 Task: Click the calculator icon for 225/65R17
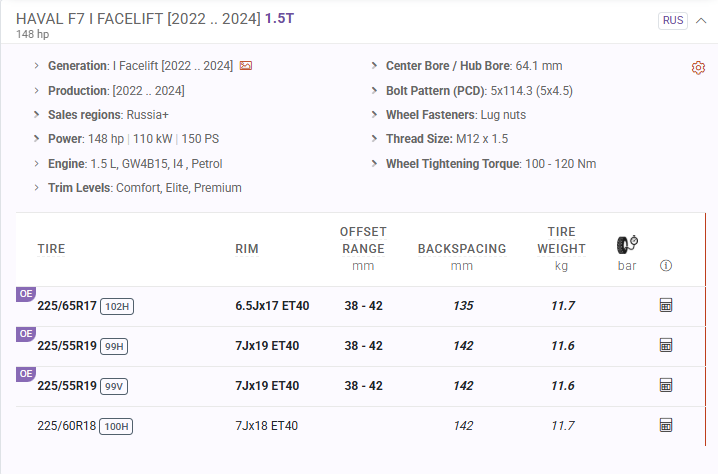666,305
